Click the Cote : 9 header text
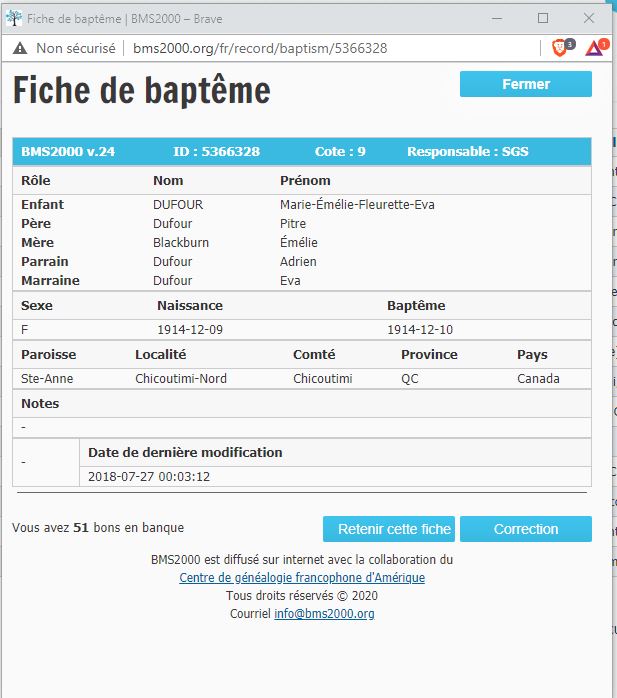 click(340, 151)
